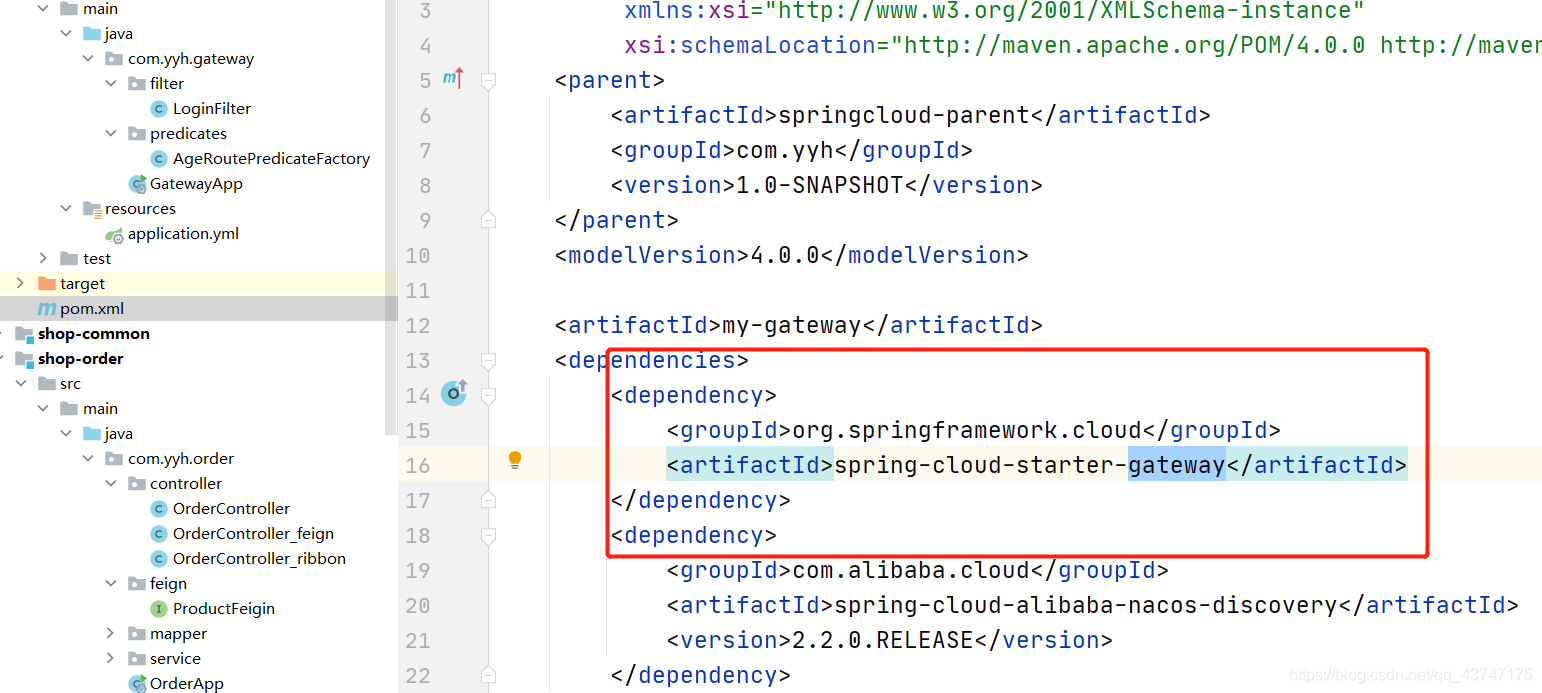Click the highlighted word gateway in artifactId

pyautogui.click(x=1176, y=465)
